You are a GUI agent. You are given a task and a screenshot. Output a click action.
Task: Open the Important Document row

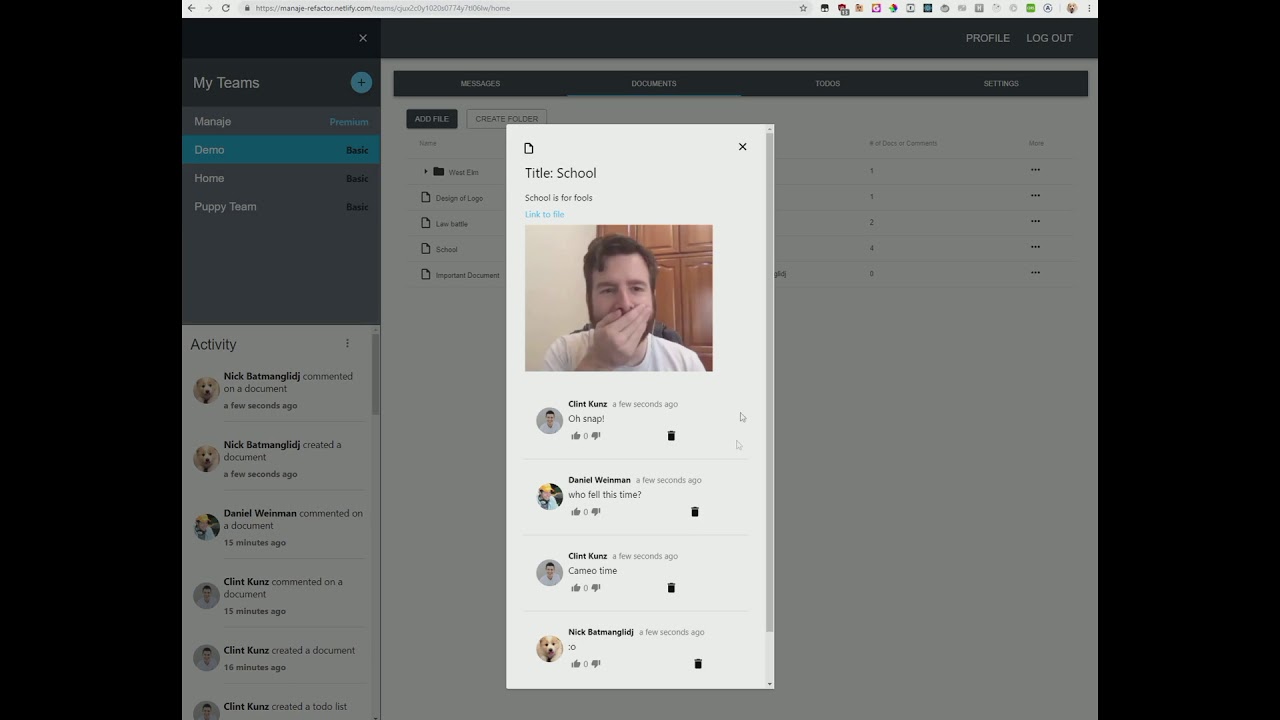[467, 275]
